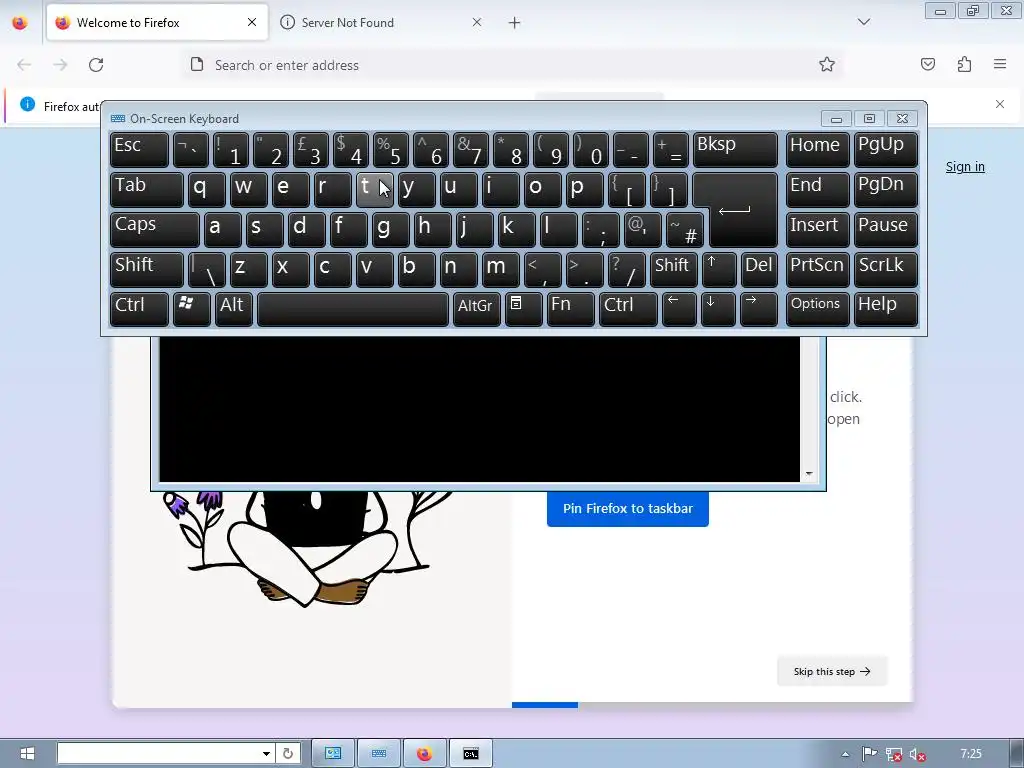Toggle the Caps lock key
The height and width of the screenshot is (768, 1024).
(154, 229)
